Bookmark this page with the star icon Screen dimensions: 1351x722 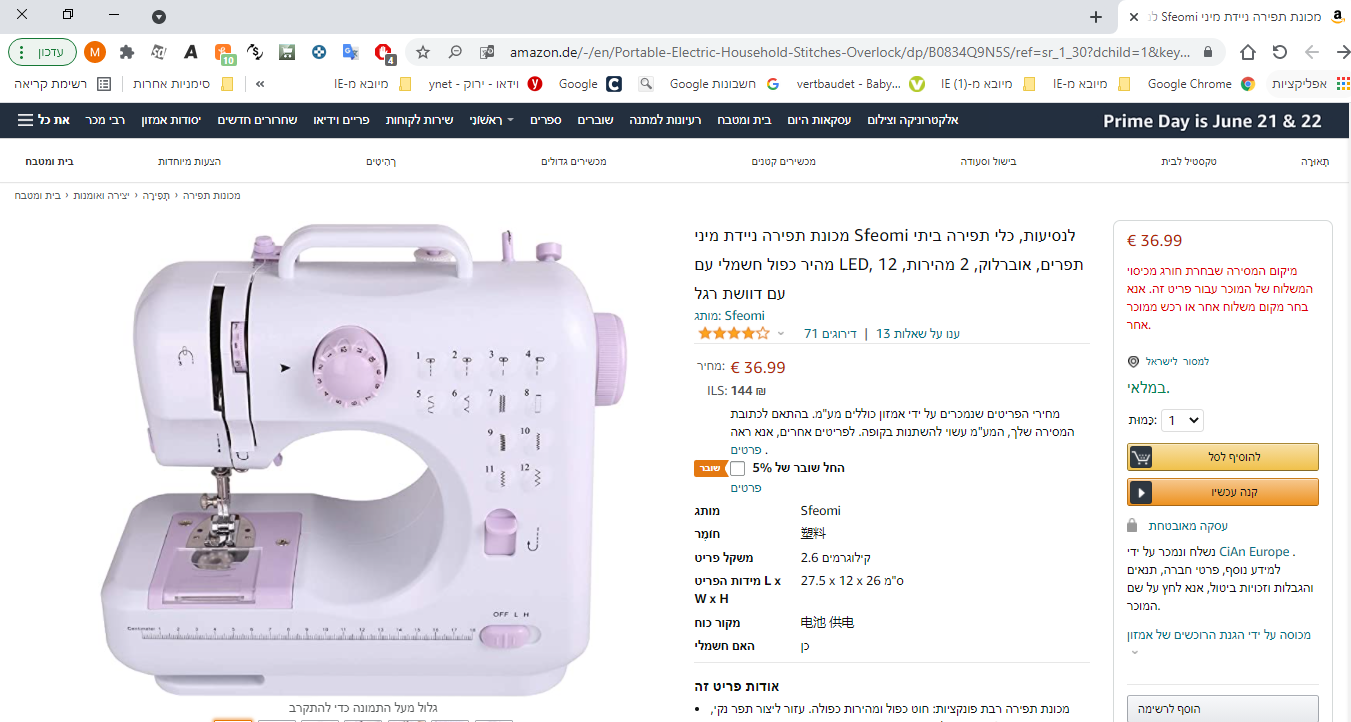[x=422, y=51]
